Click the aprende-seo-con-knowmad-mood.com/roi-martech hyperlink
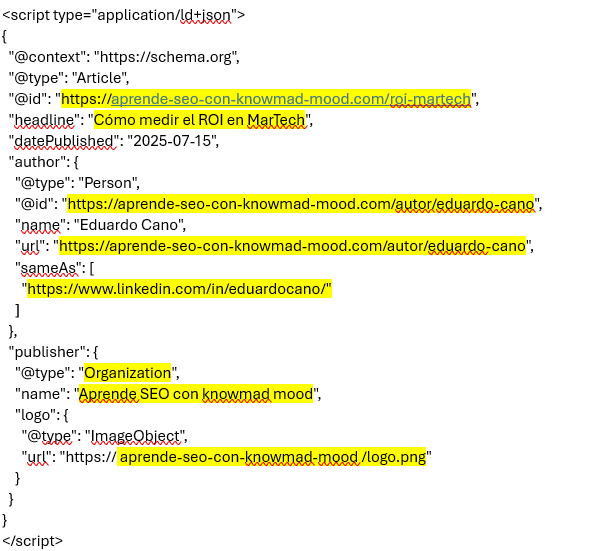Image resolution: width=615 pixels, height=551 pixels. 291,99
